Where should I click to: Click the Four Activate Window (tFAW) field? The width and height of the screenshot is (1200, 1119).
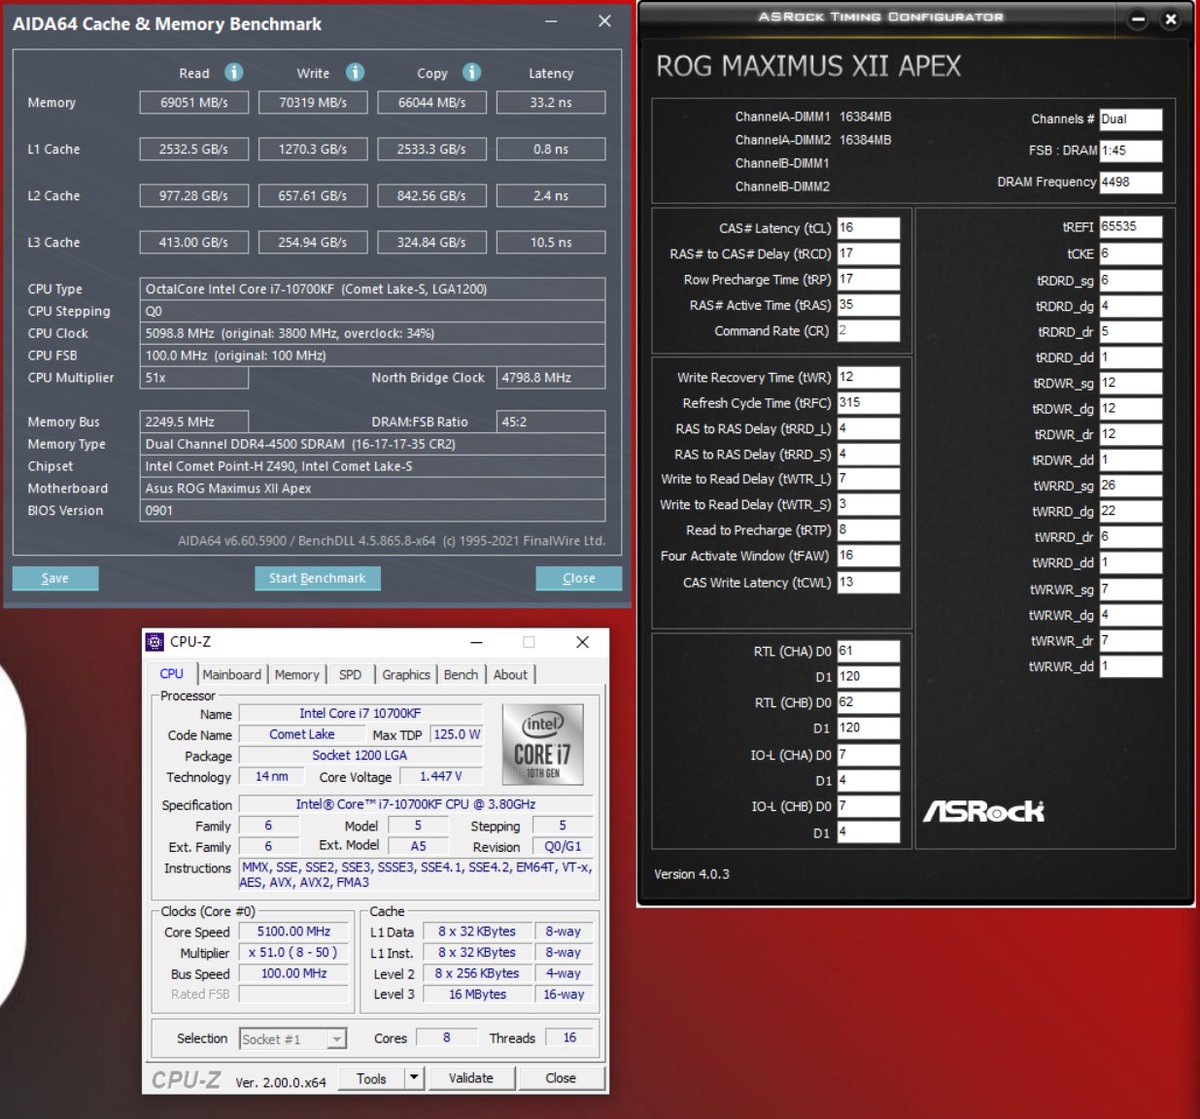point(868,556)
